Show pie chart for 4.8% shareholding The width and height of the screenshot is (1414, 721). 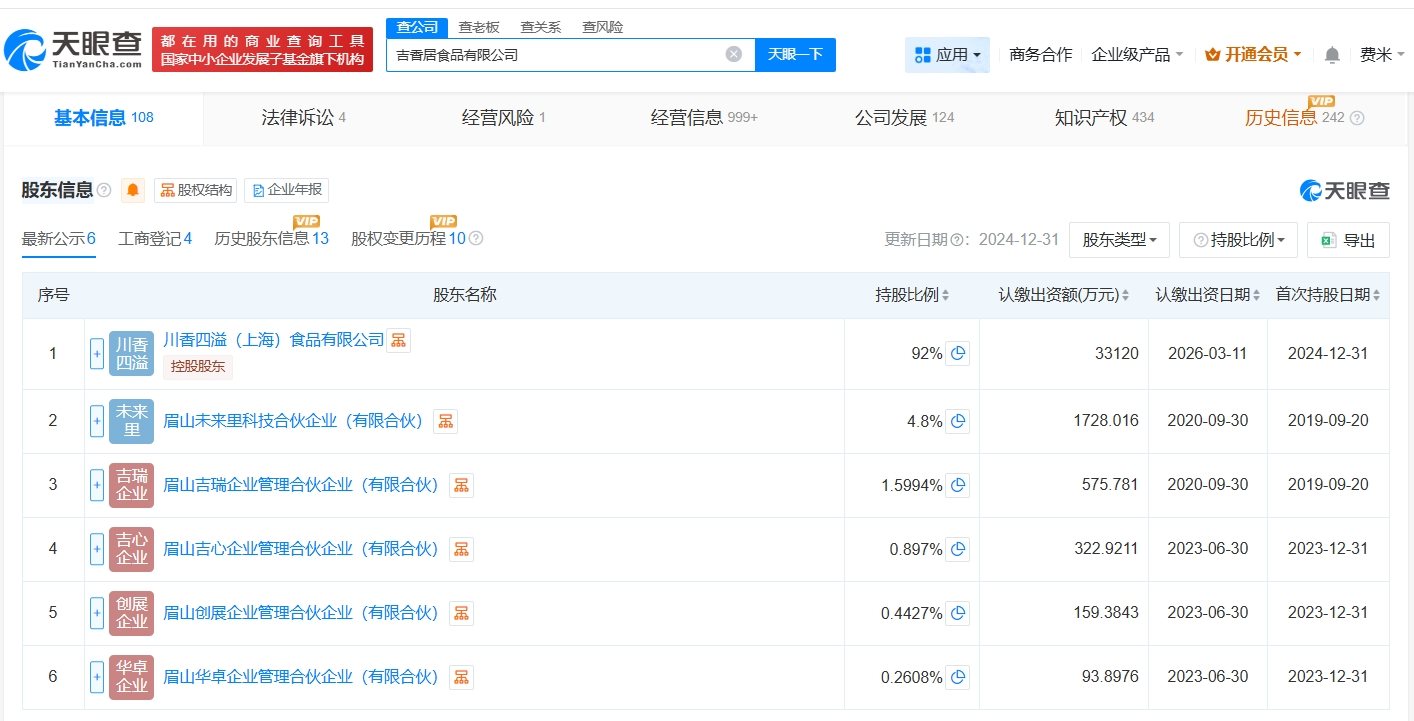957,421
